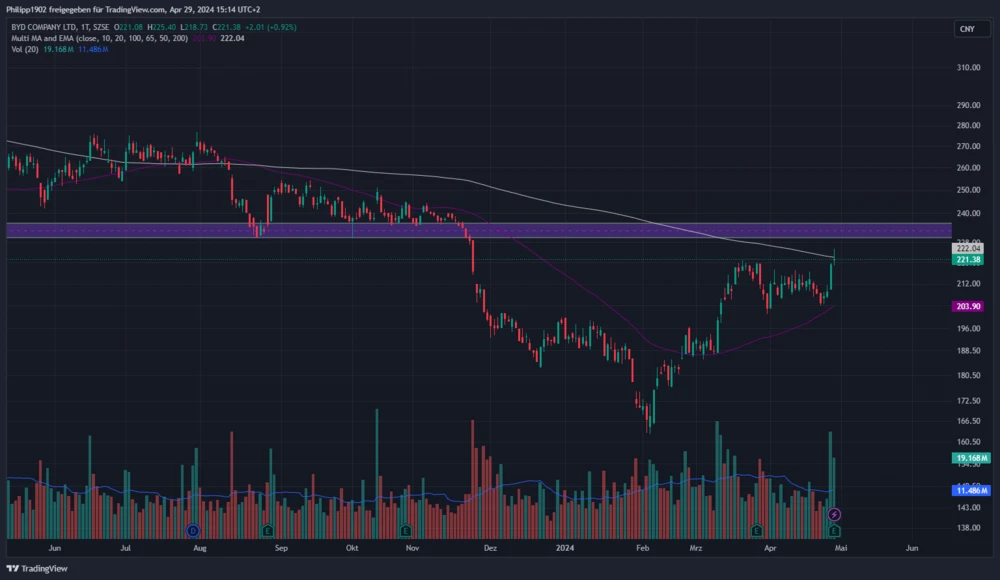1000x580 pixels.
Task: Click the purple lightning bolt event icon
Action: tap(834, 514)
